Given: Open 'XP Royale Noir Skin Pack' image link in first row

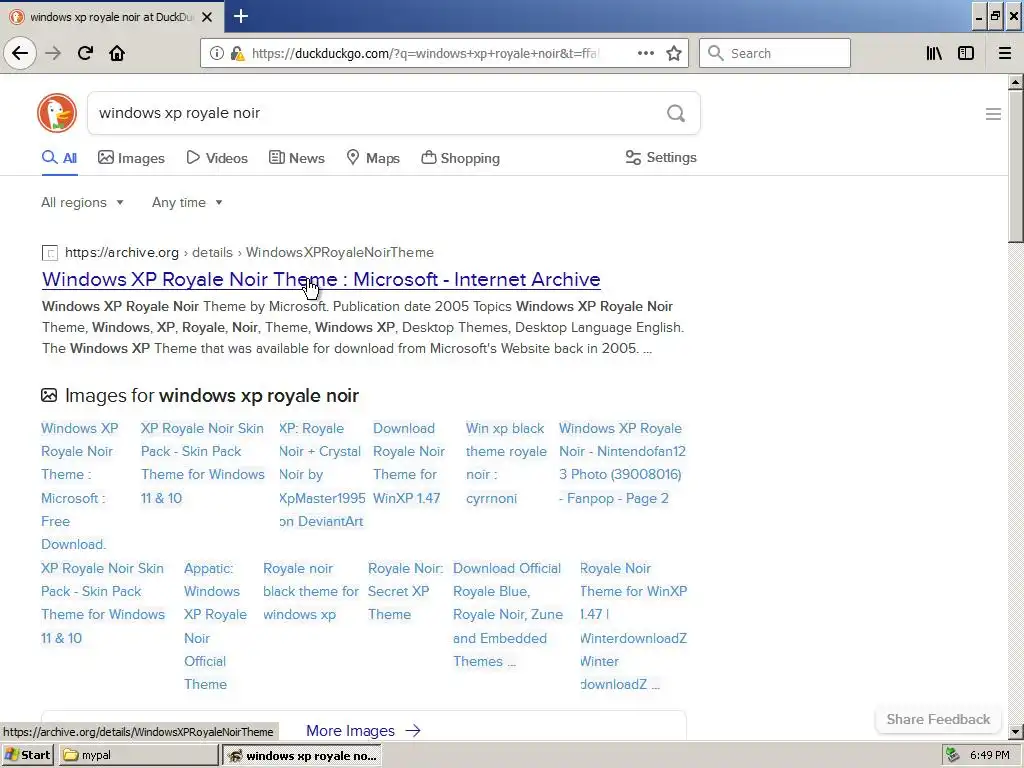Looking at the screenshot, I should pyautogui.click(x=202, y=463).
